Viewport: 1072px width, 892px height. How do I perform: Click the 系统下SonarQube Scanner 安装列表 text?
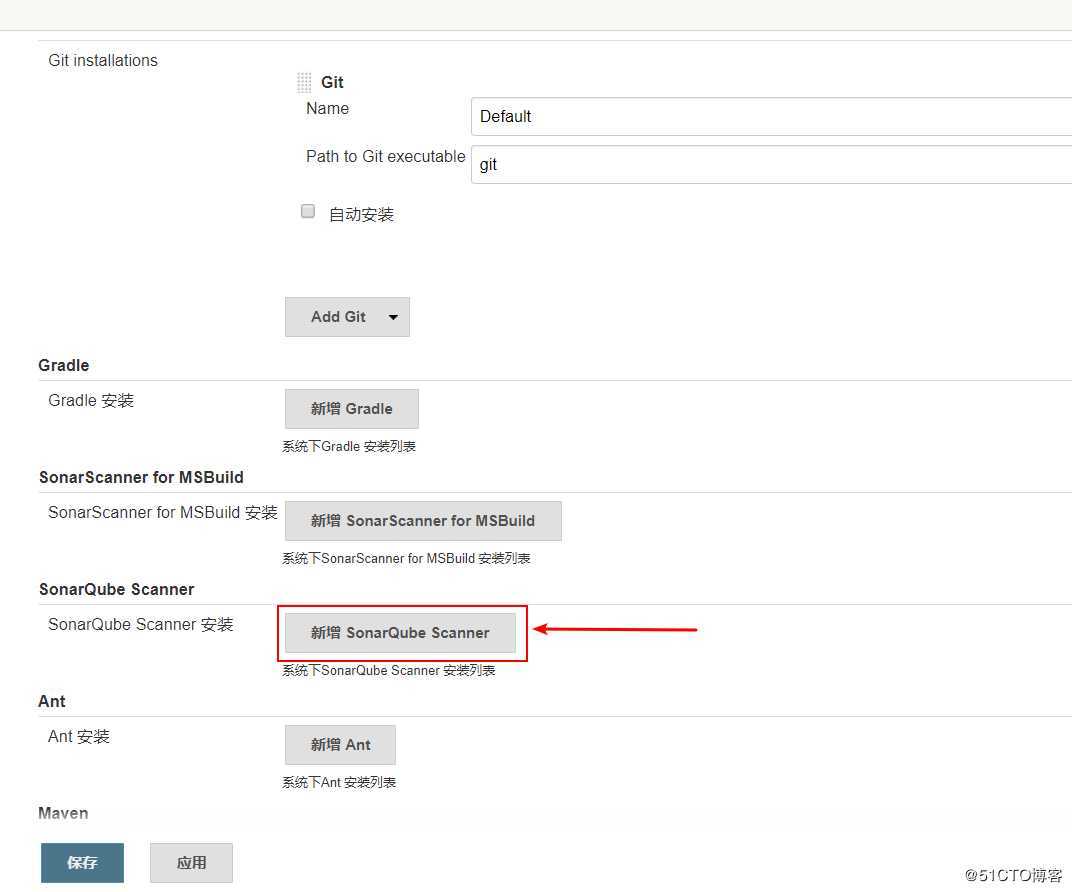pos(389,671)
